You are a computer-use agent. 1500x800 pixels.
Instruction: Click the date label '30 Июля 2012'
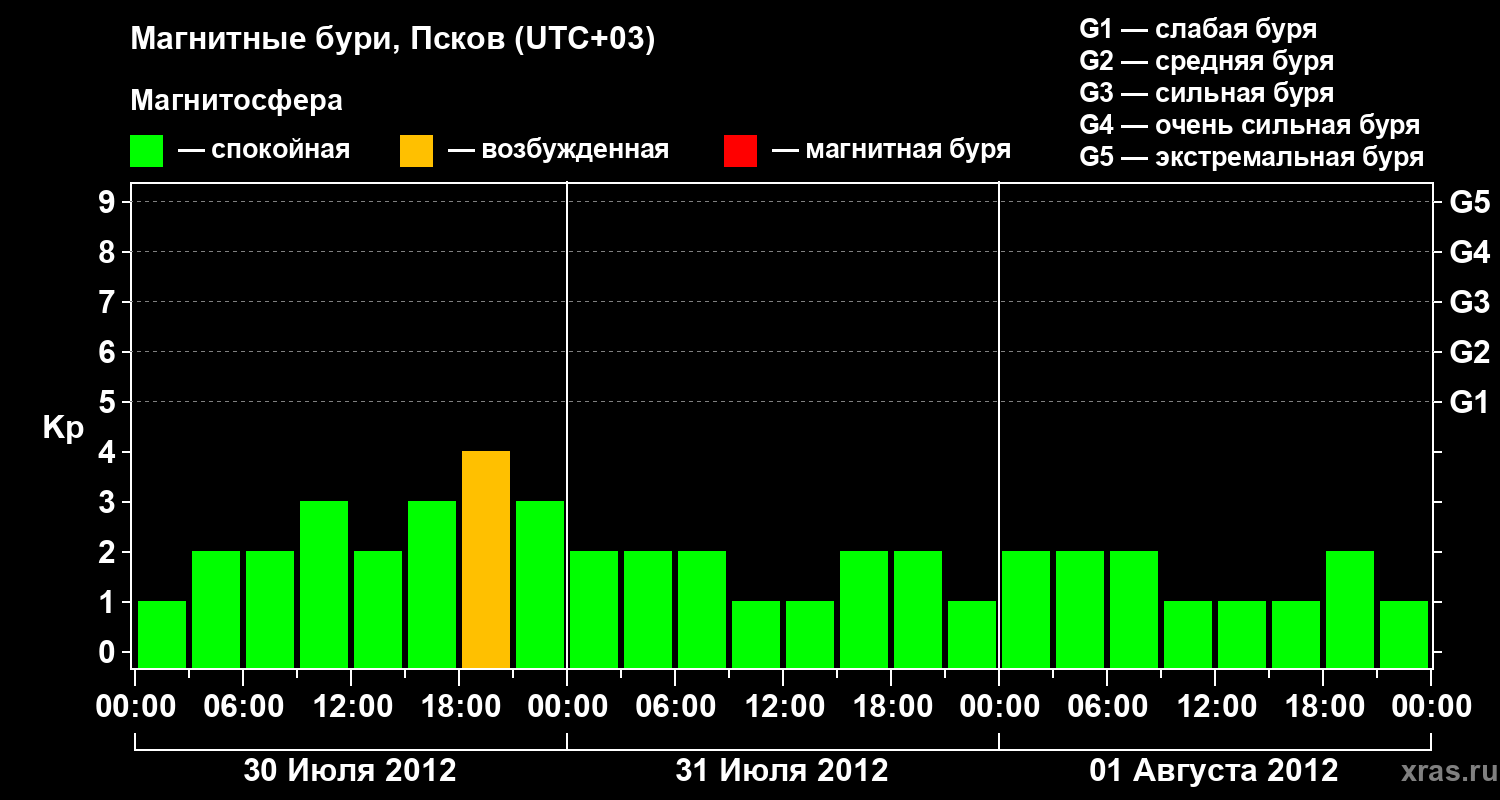[x=351, y=770]
